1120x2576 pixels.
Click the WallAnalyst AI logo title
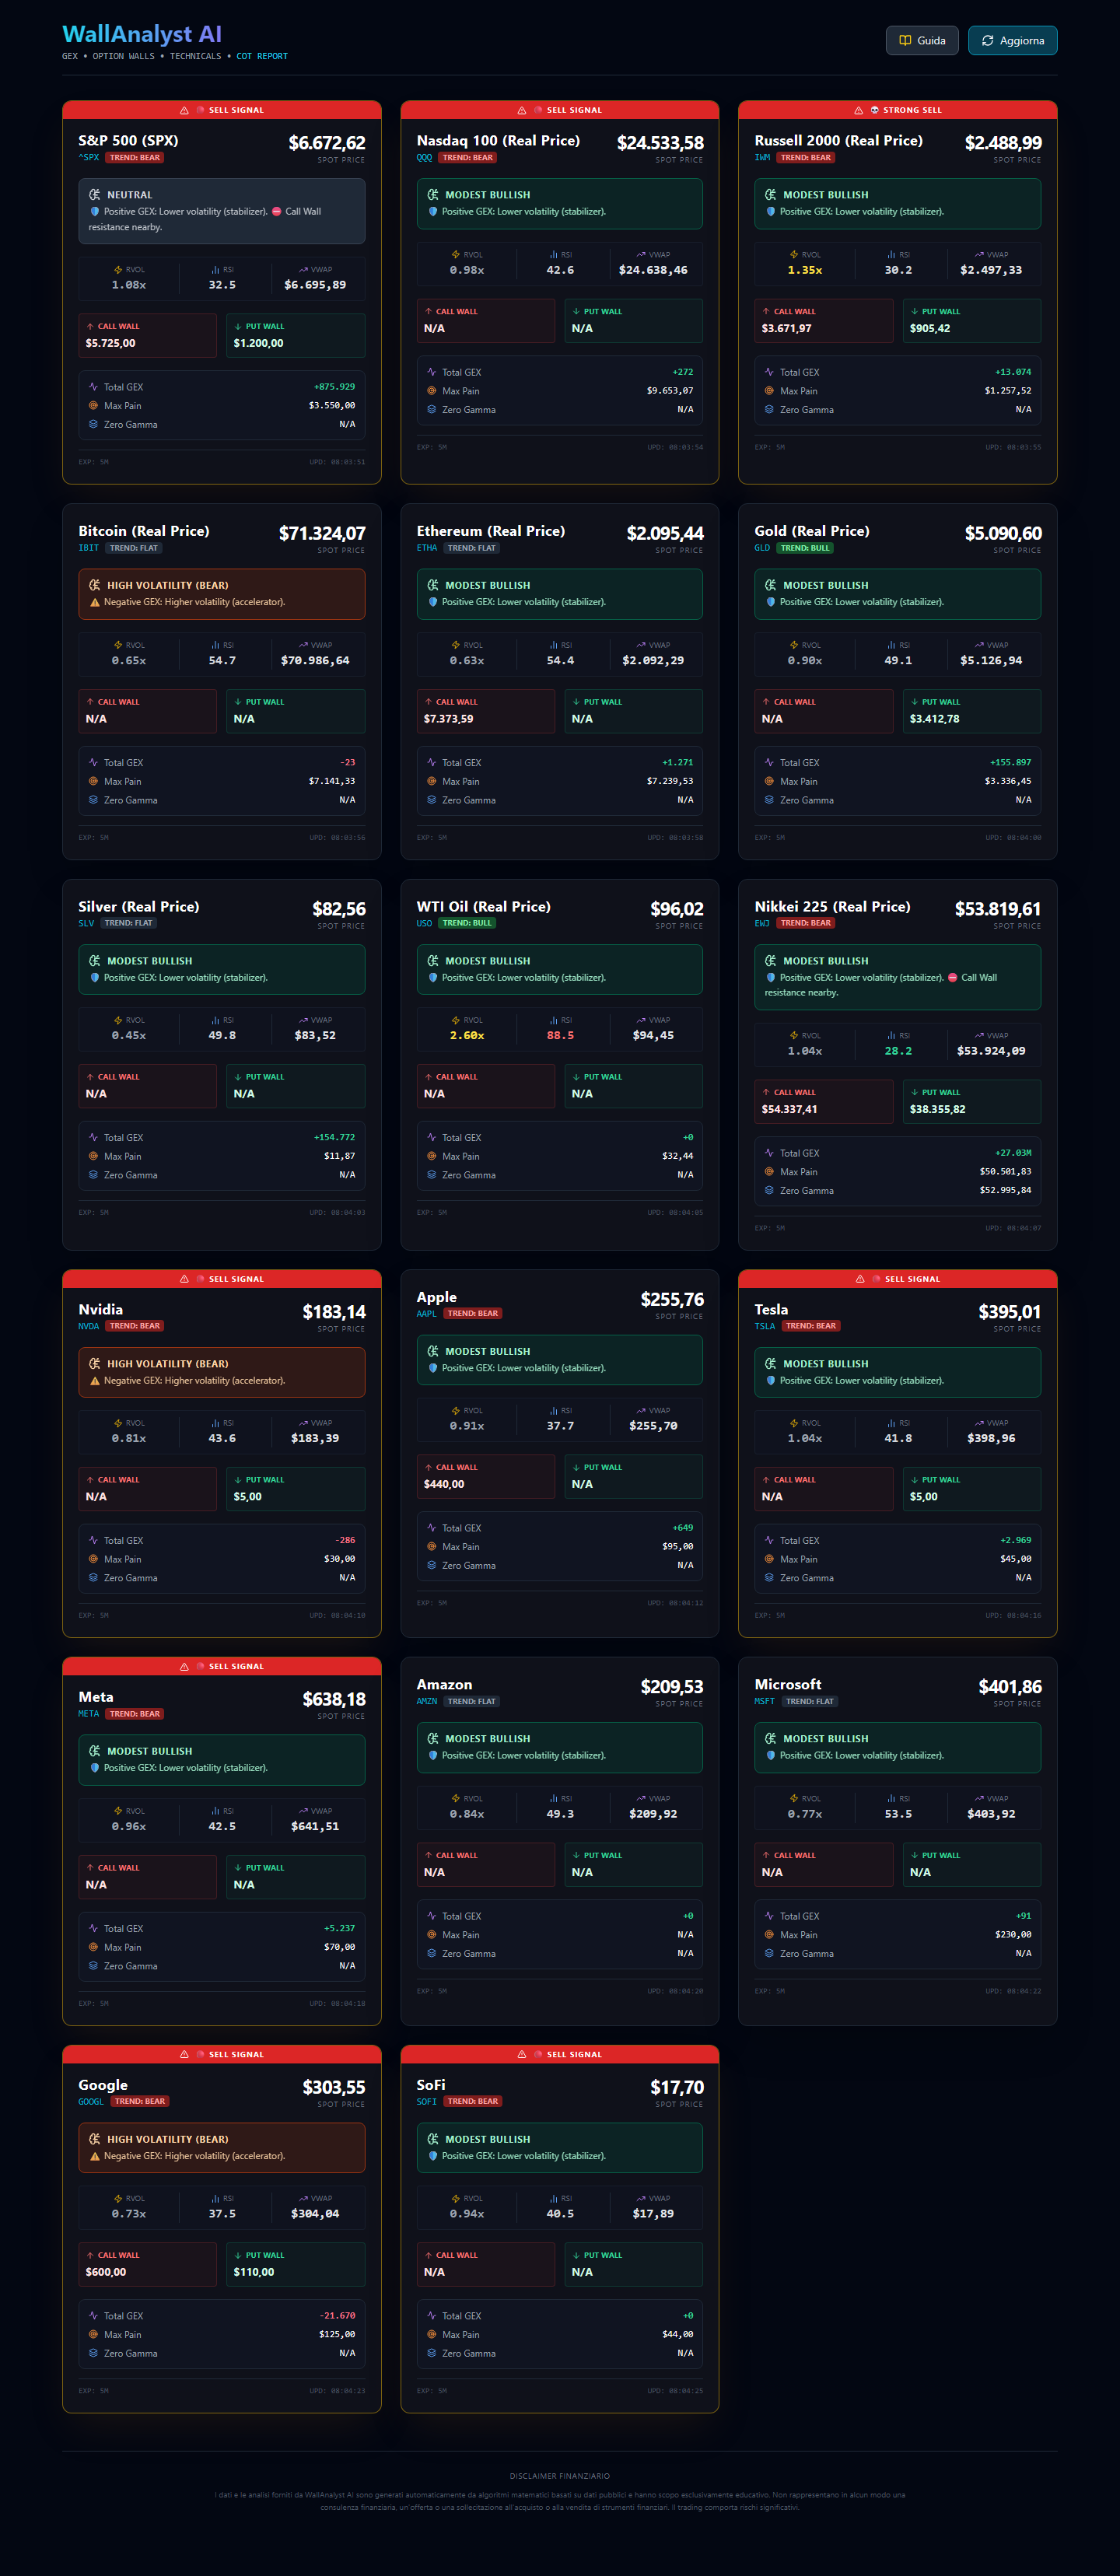pos(142,34)
